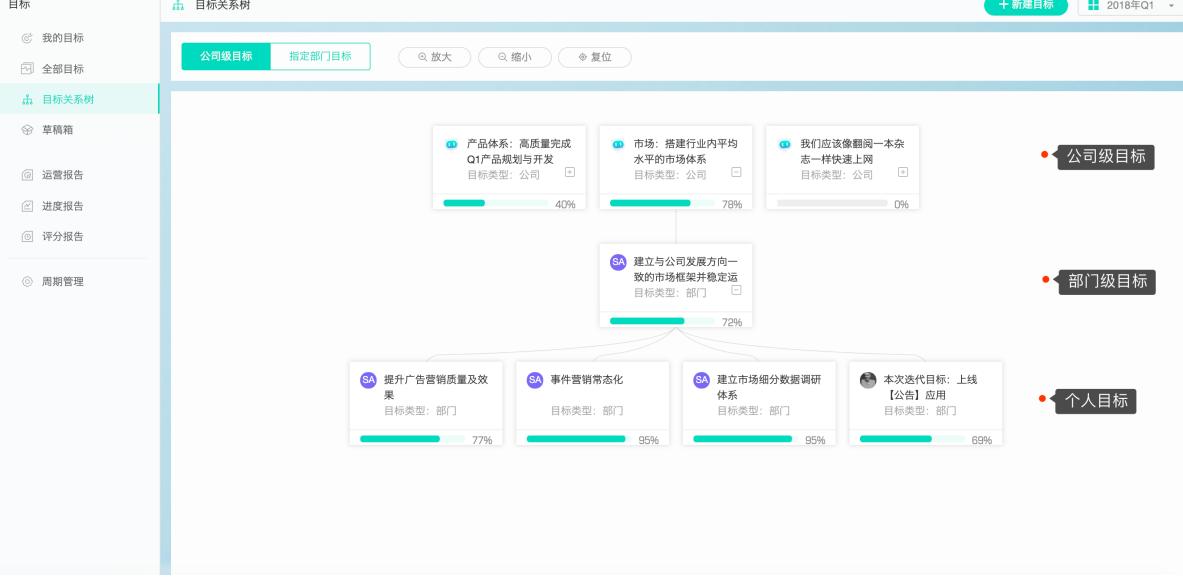Screen dimensions: 1183x580
Task: Click the 新建目标 button
Action: pos(1025,6)
